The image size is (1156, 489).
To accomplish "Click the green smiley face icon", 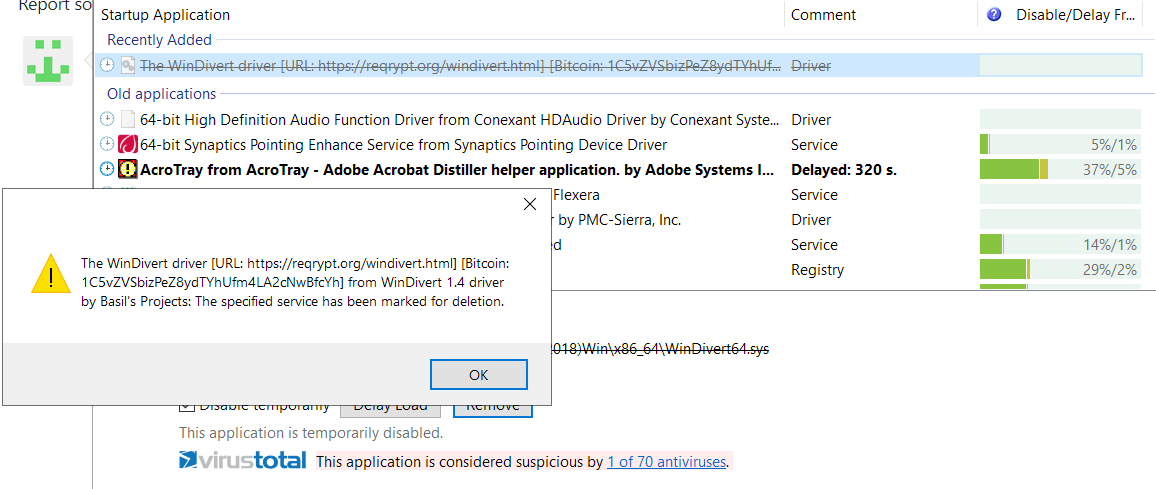I will point(48,60).
